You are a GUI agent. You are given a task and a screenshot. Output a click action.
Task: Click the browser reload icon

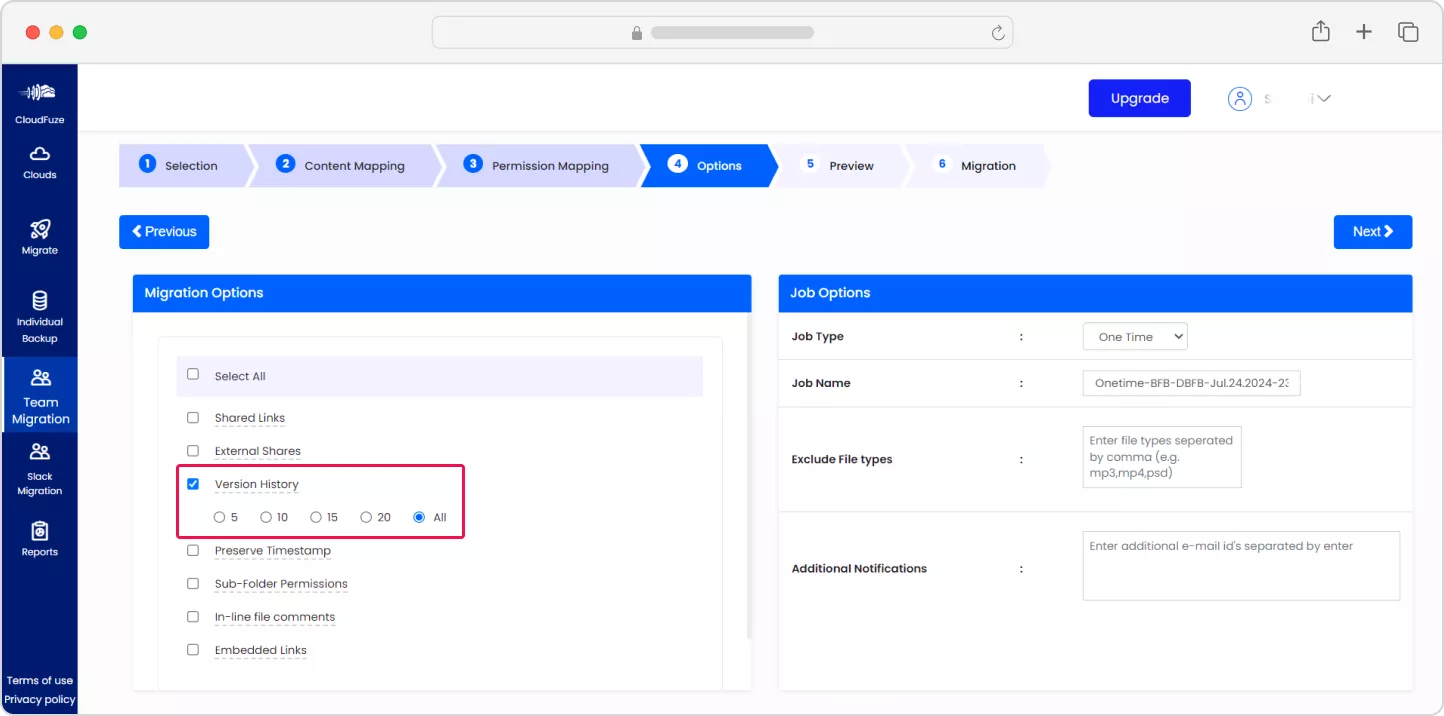click(997, 33)
